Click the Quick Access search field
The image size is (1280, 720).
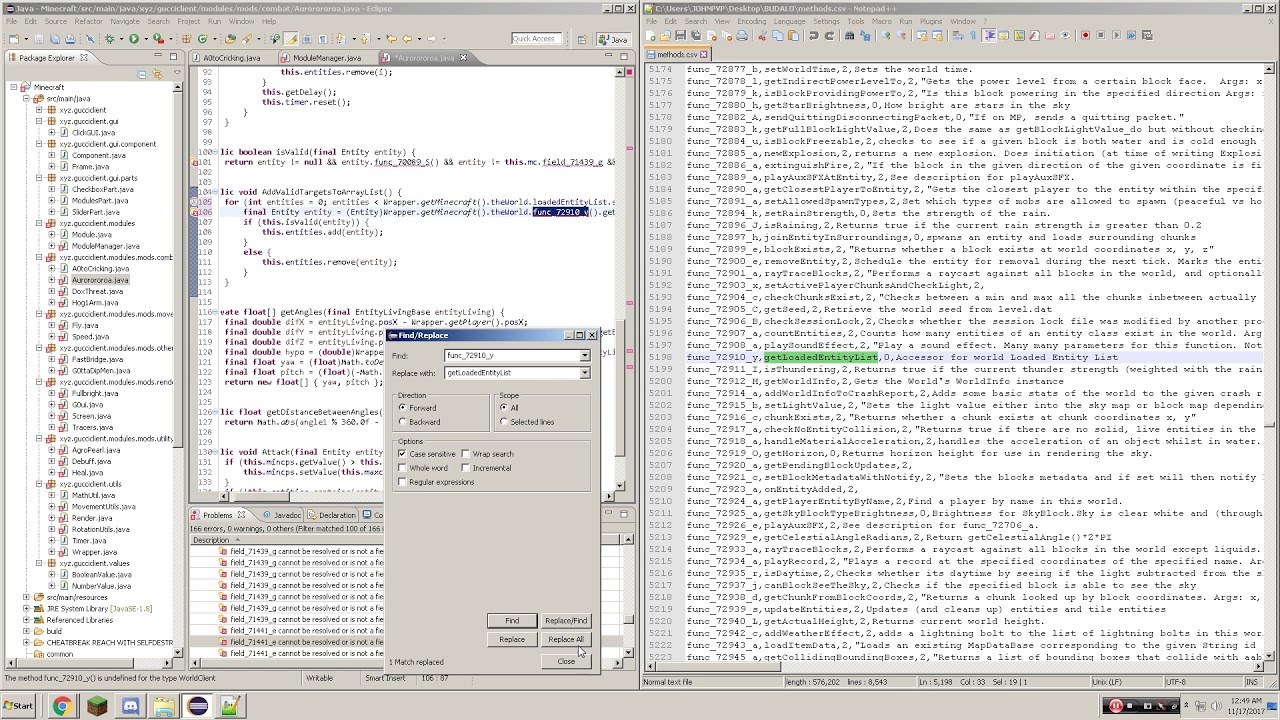click(x=535, y=39)
